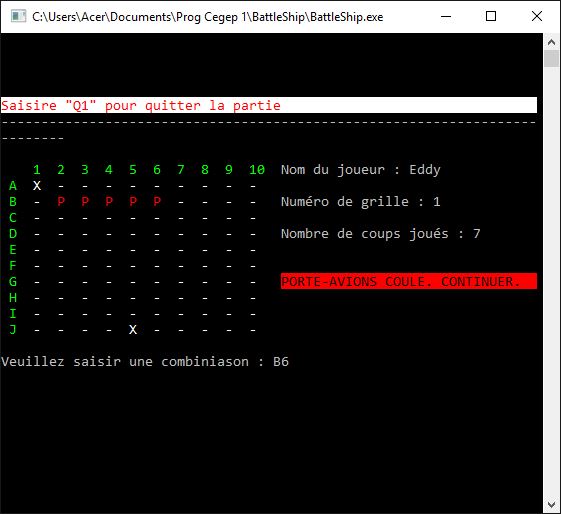Click row label H of the grid
561x514 pixels.
click(13, 298)
